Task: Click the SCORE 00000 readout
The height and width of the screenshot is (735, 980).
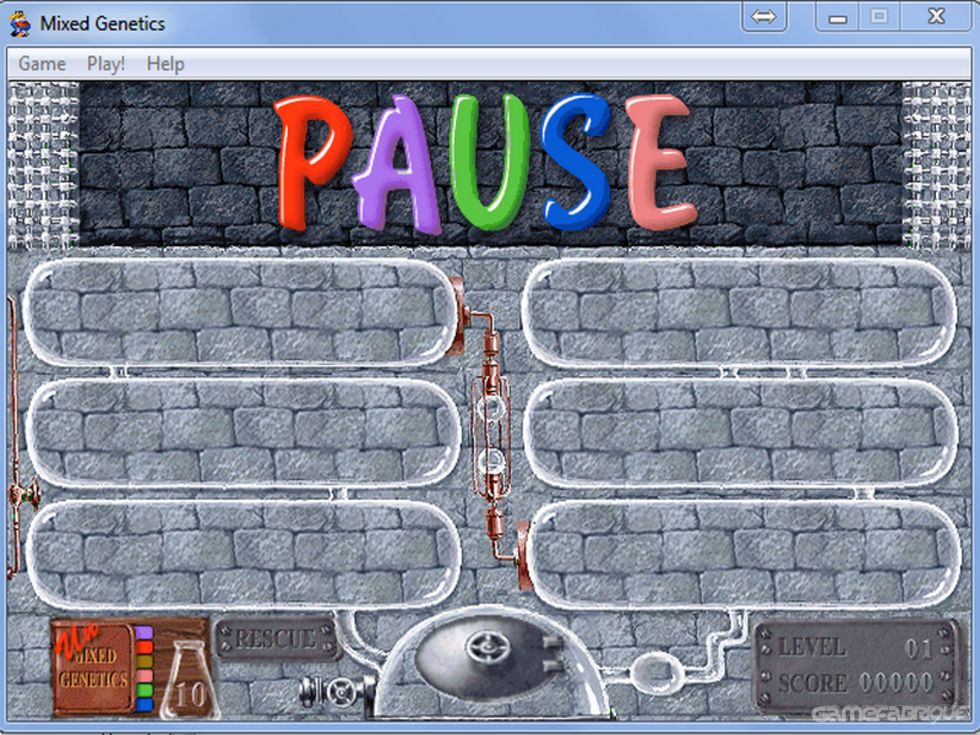Action: [x=856, y=682]
